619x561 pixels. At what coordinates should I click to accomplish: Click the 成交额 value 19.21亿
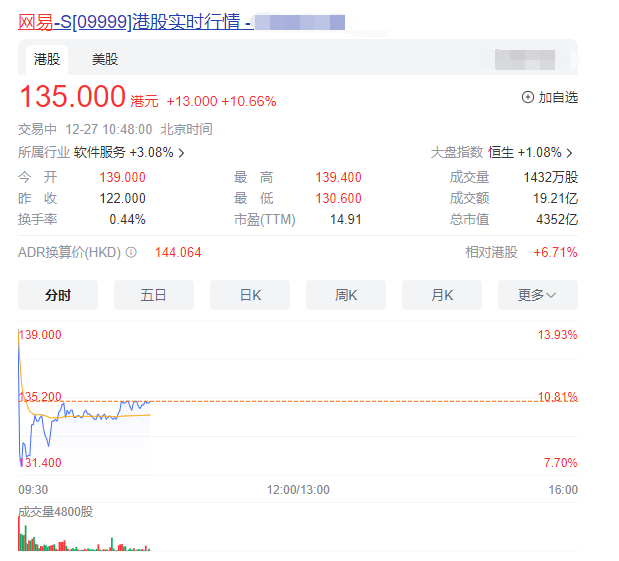555,198
